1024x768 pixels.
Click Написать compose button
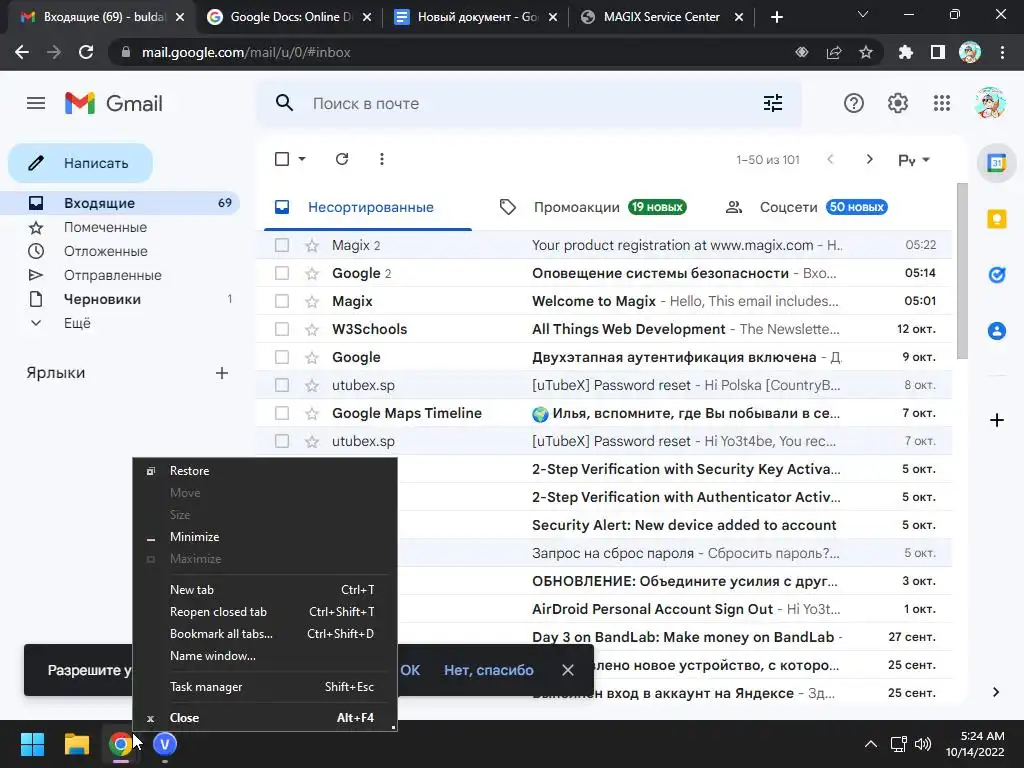80,163
